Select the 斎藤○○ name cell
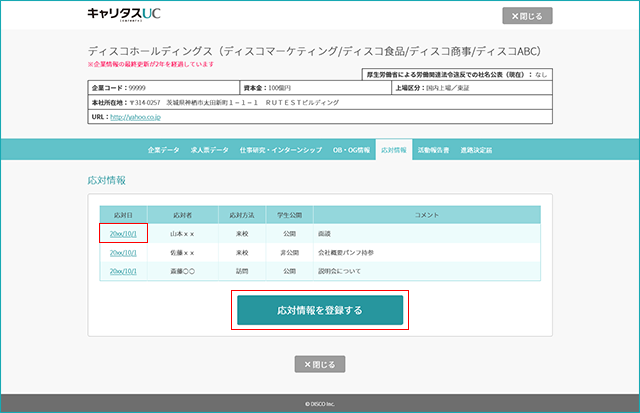640x413 pixels. click(182, 271)
